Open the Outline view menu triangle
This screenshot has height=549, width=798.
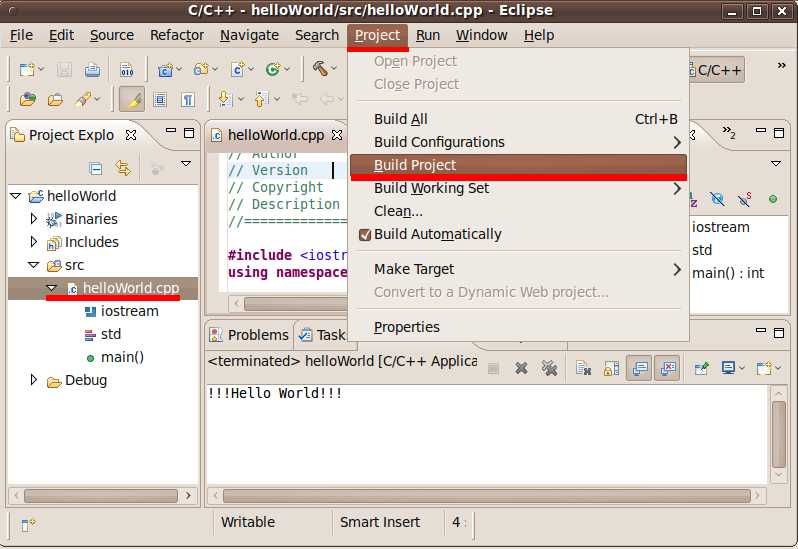tap(776, 163)
